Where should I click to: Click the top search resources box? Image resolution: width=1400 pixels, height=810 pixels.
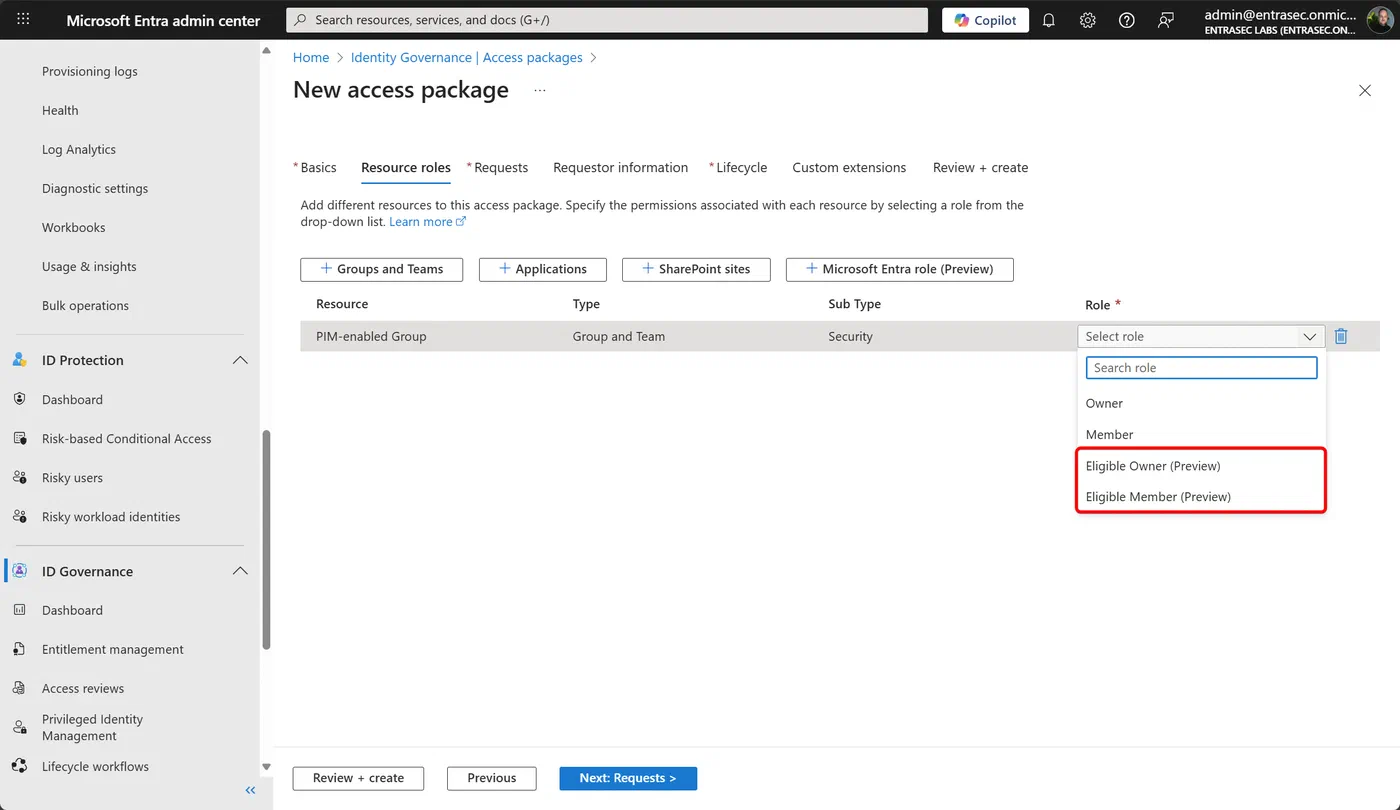coord(608,20)
